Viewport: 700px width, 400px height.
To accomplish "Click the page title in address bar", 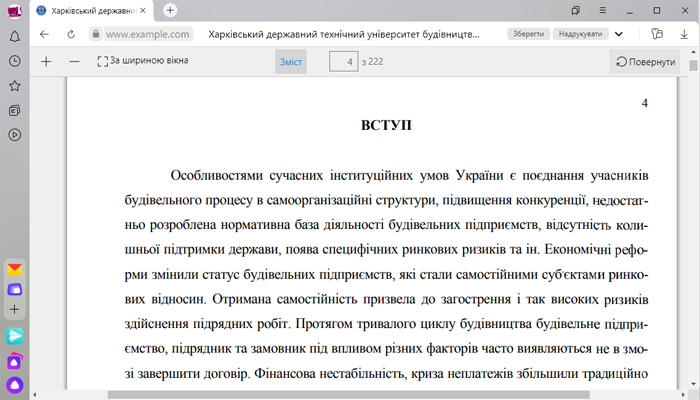I will 344,34.
